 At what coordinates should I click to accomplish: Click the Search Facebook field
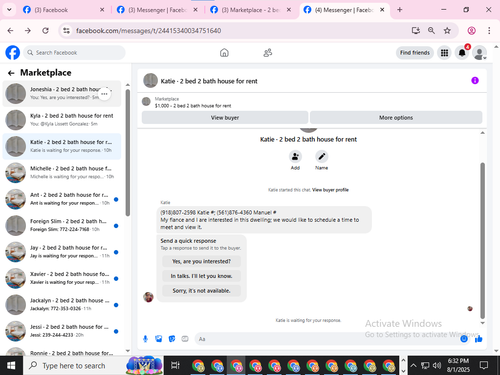point(74,53)
